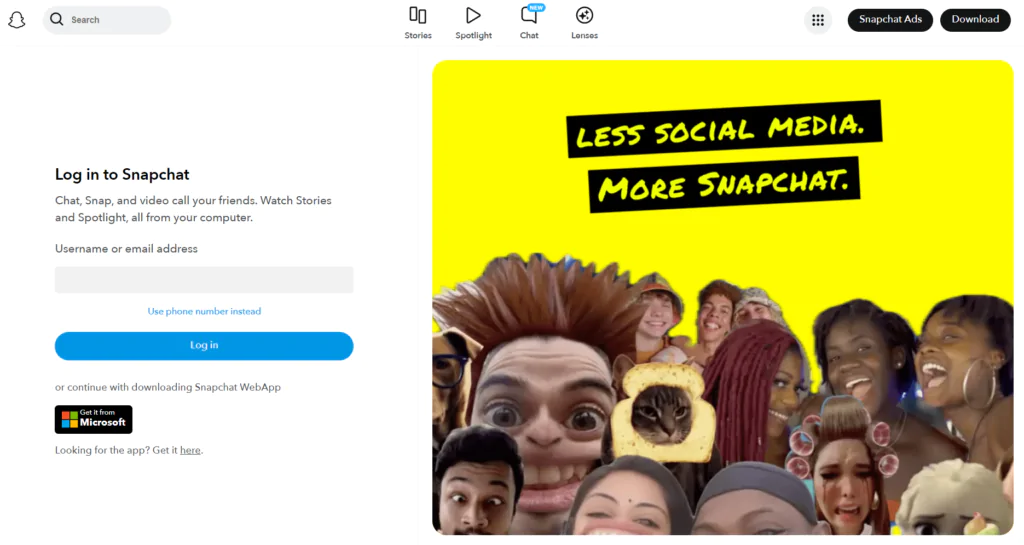Focus the username or email address field
Screen dimensions: 1024x545
(204, 279)
